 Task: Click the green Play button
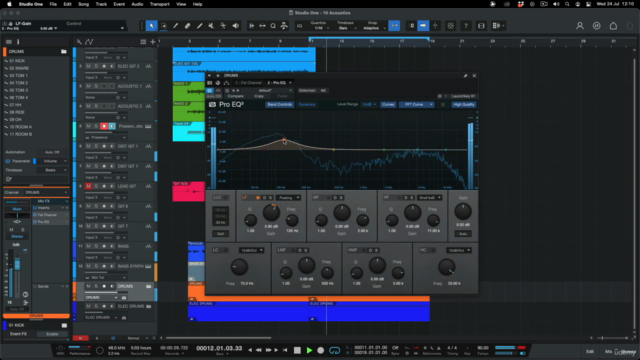(x=309, y=350)
